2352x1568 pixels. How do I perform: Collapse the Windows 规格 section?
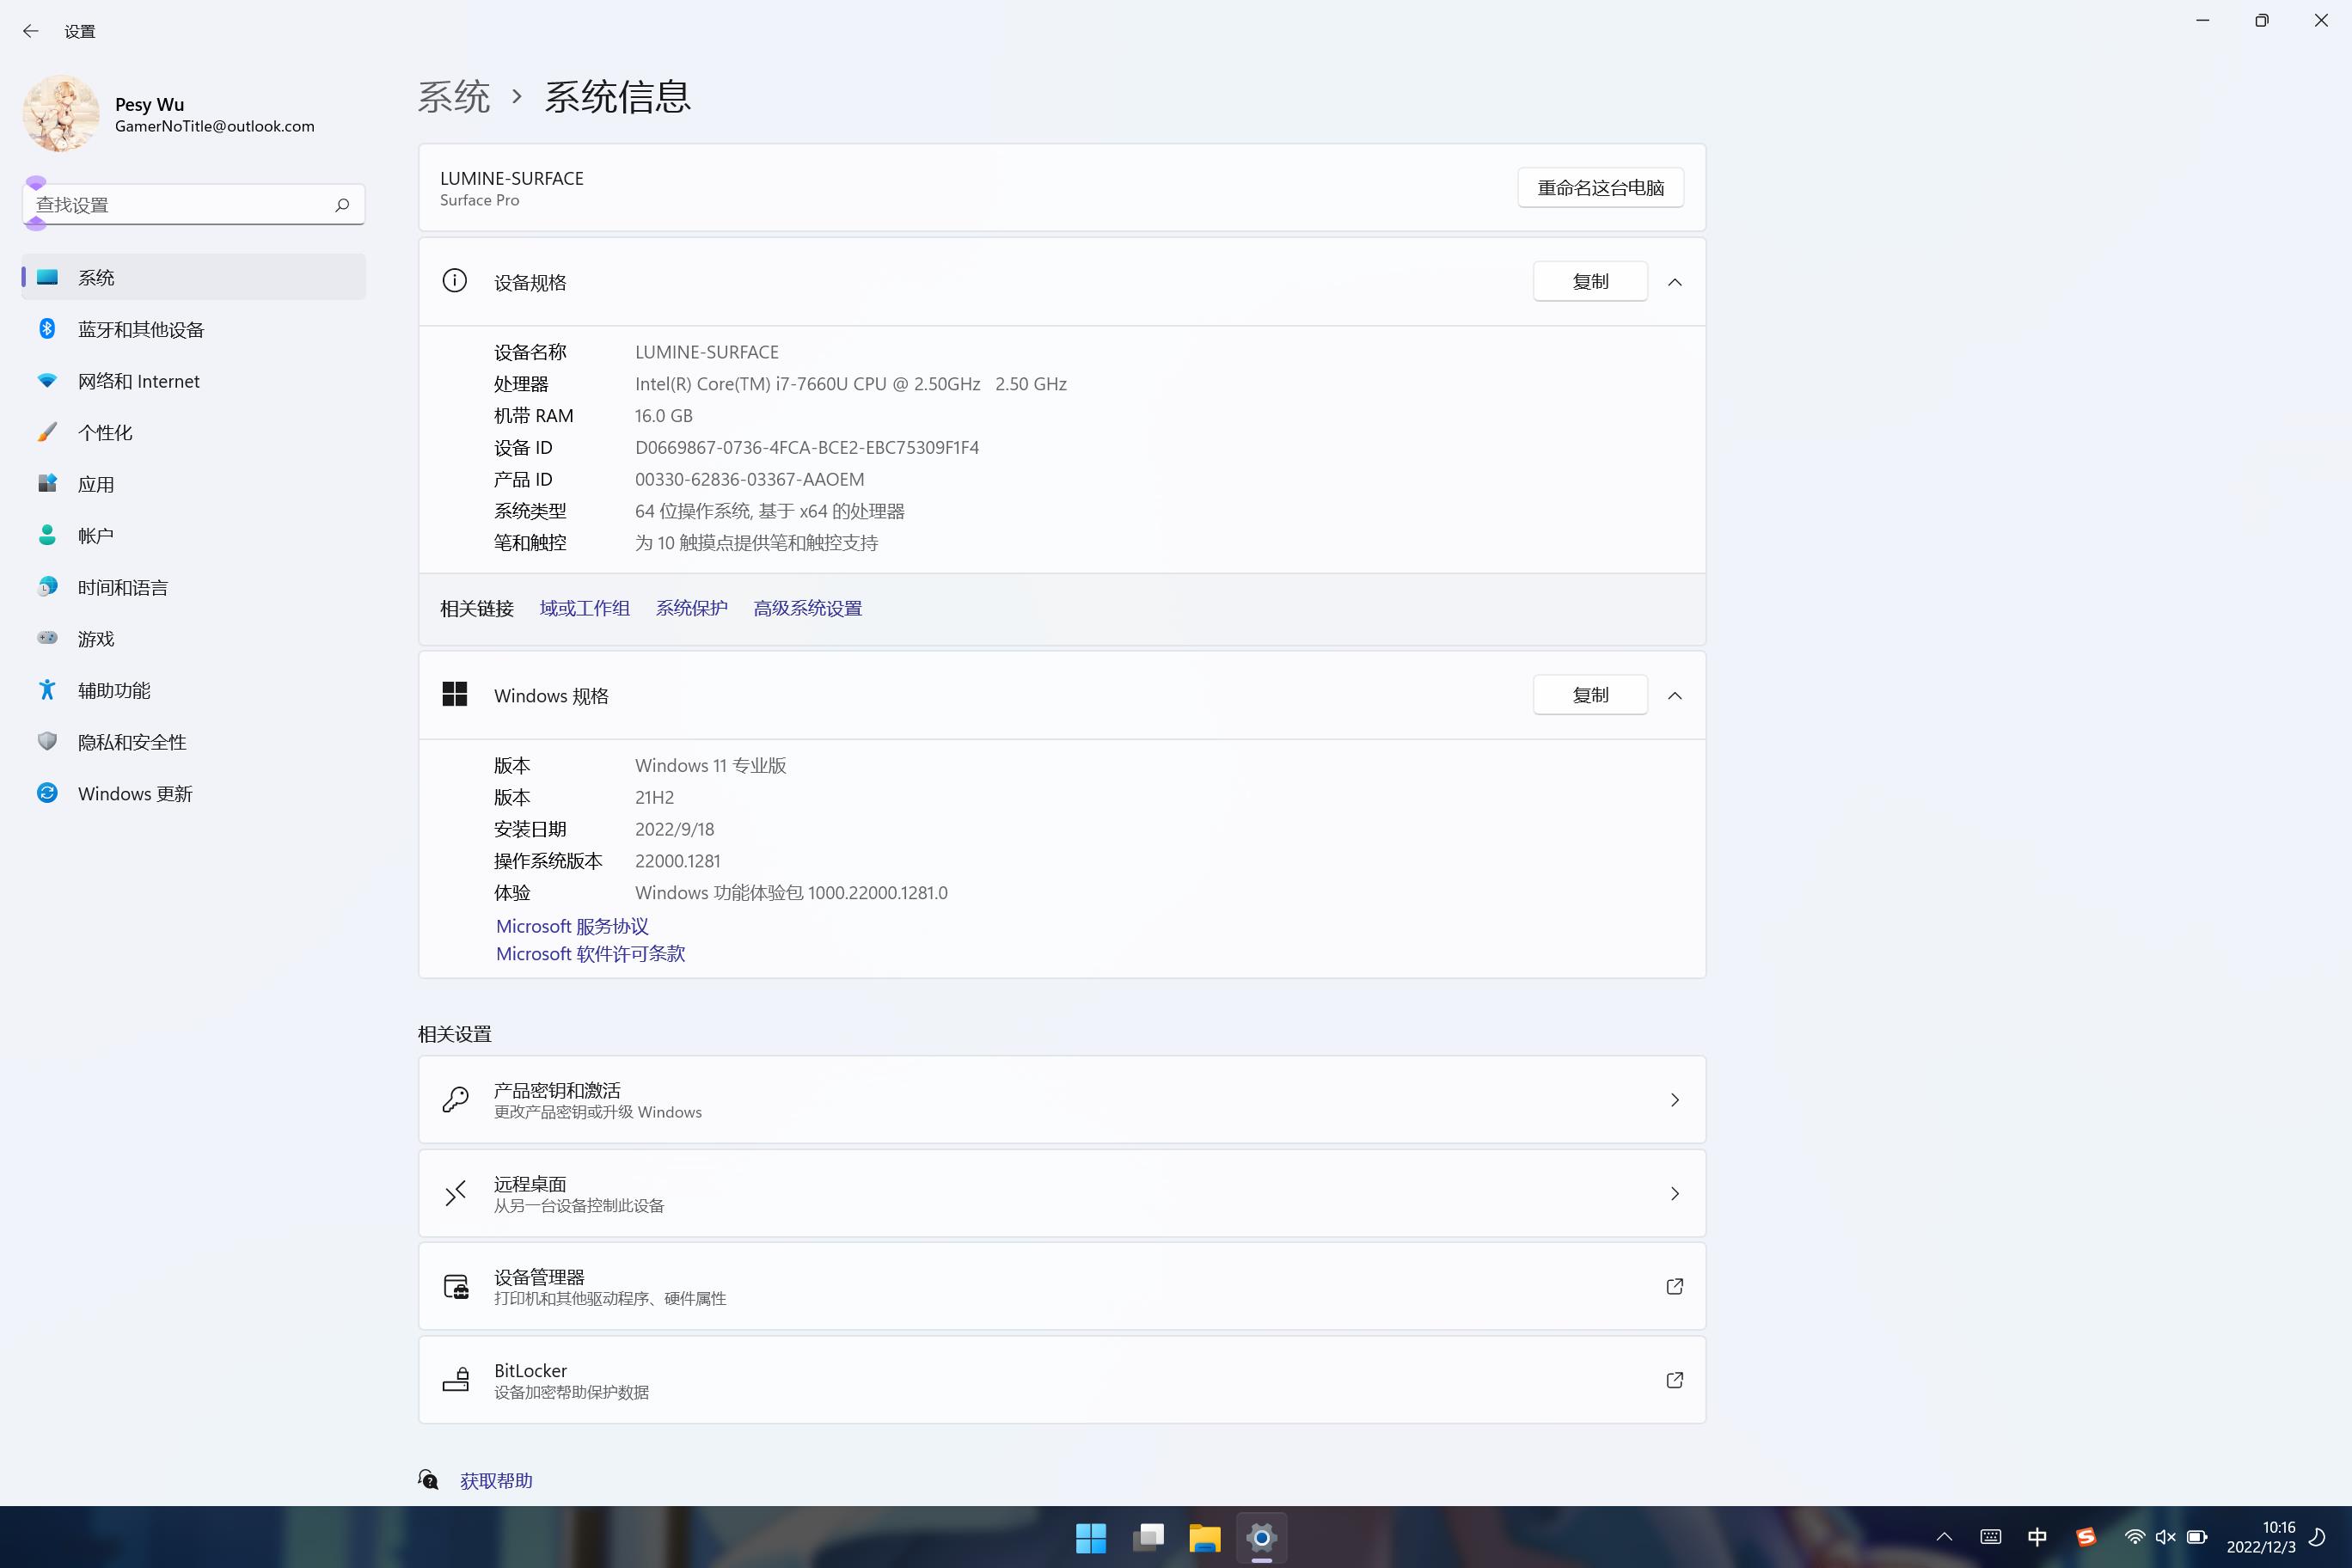click(1674, 695)
